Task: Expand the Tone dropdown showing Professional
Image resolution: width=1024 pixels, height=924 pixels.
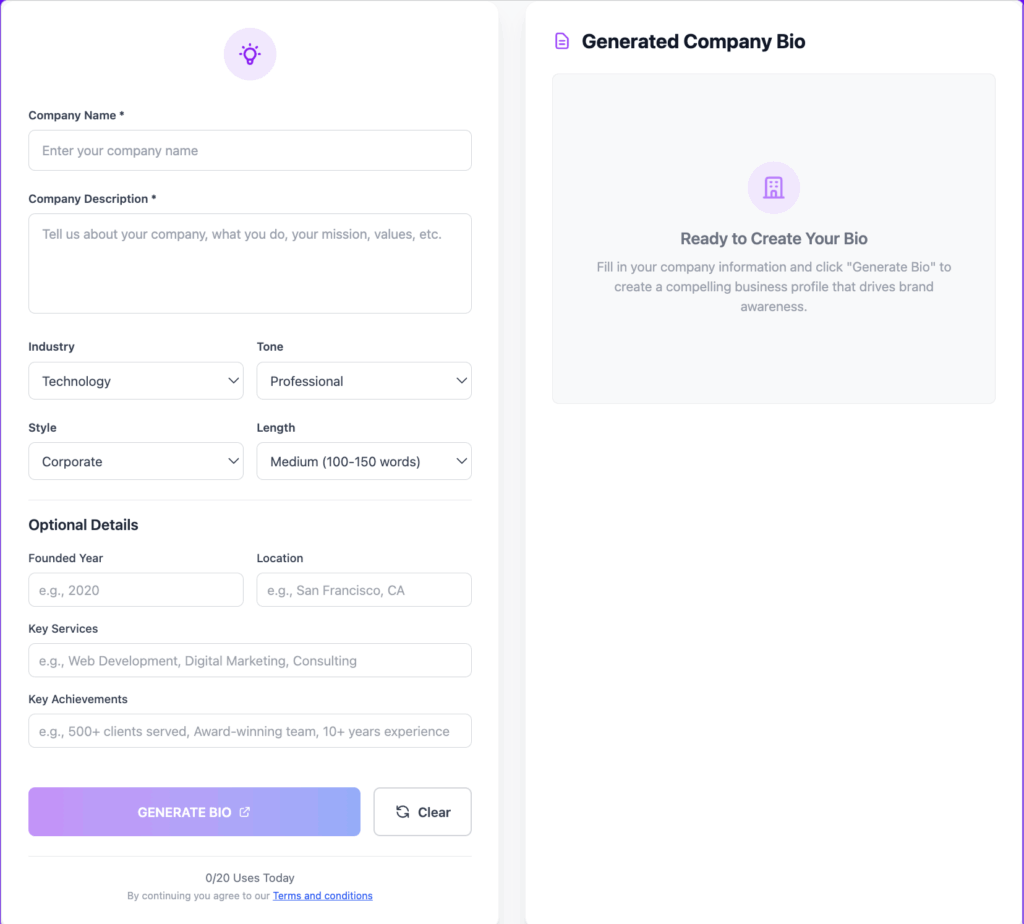Action: click(x=364, y=381)
